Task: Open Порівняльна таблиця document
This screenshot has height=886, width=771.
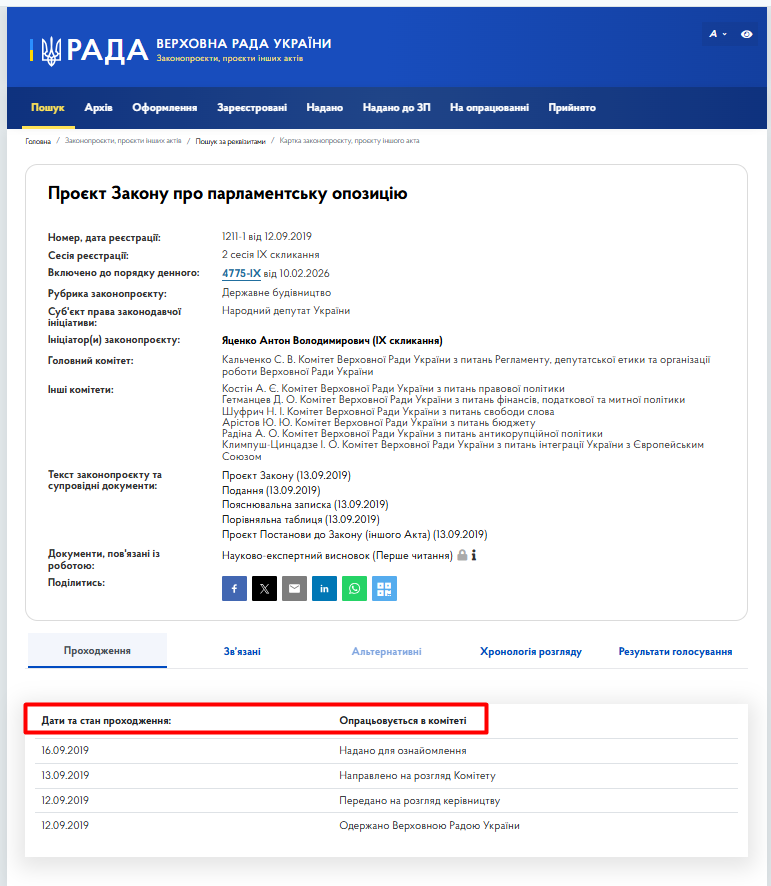Action: pyautogui.click(x=301, y=519)
